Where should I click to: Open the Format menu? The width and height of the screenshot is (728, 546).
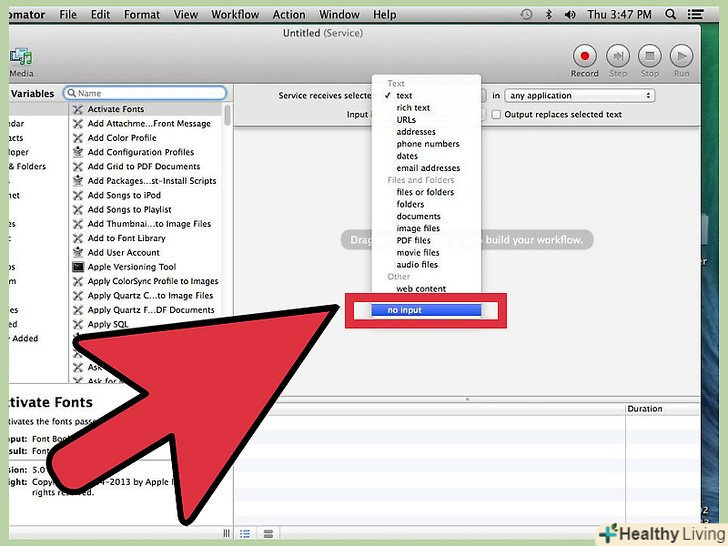(142, 15)
